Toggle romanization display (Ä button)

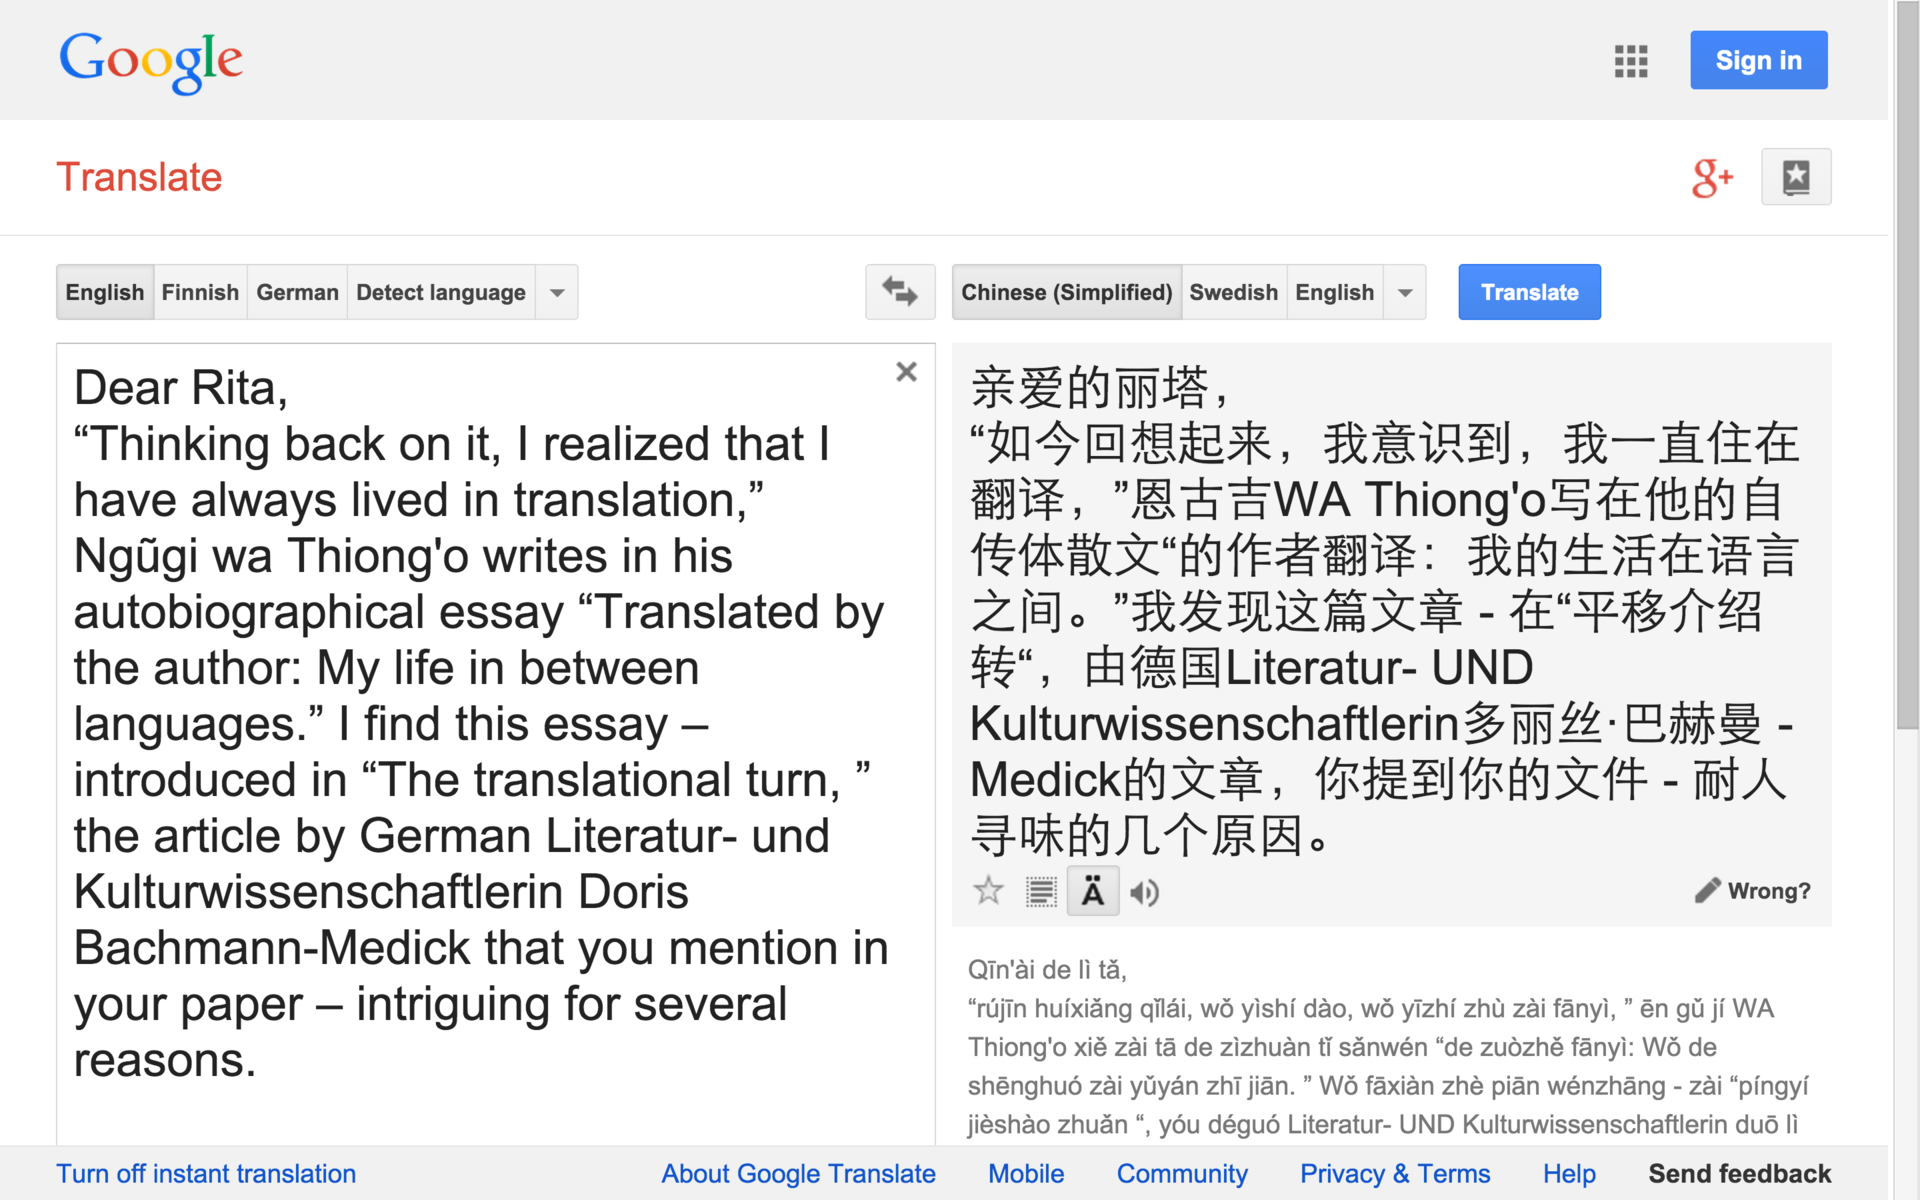[1092, 891]
